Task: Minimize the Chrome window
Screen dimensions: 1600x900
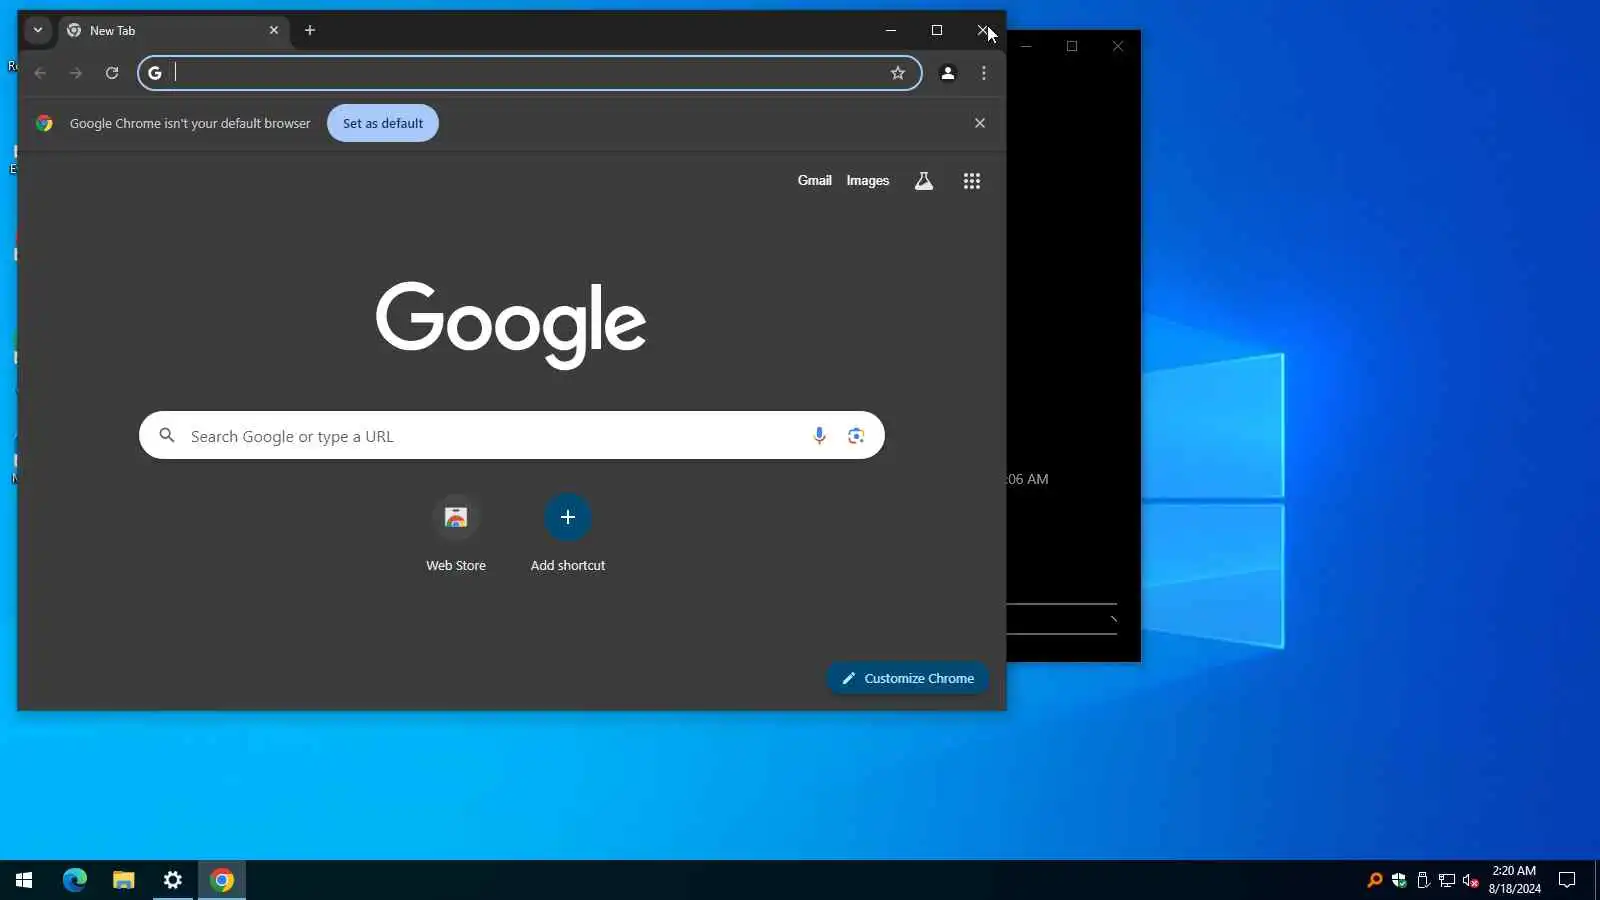Action: 891,30
